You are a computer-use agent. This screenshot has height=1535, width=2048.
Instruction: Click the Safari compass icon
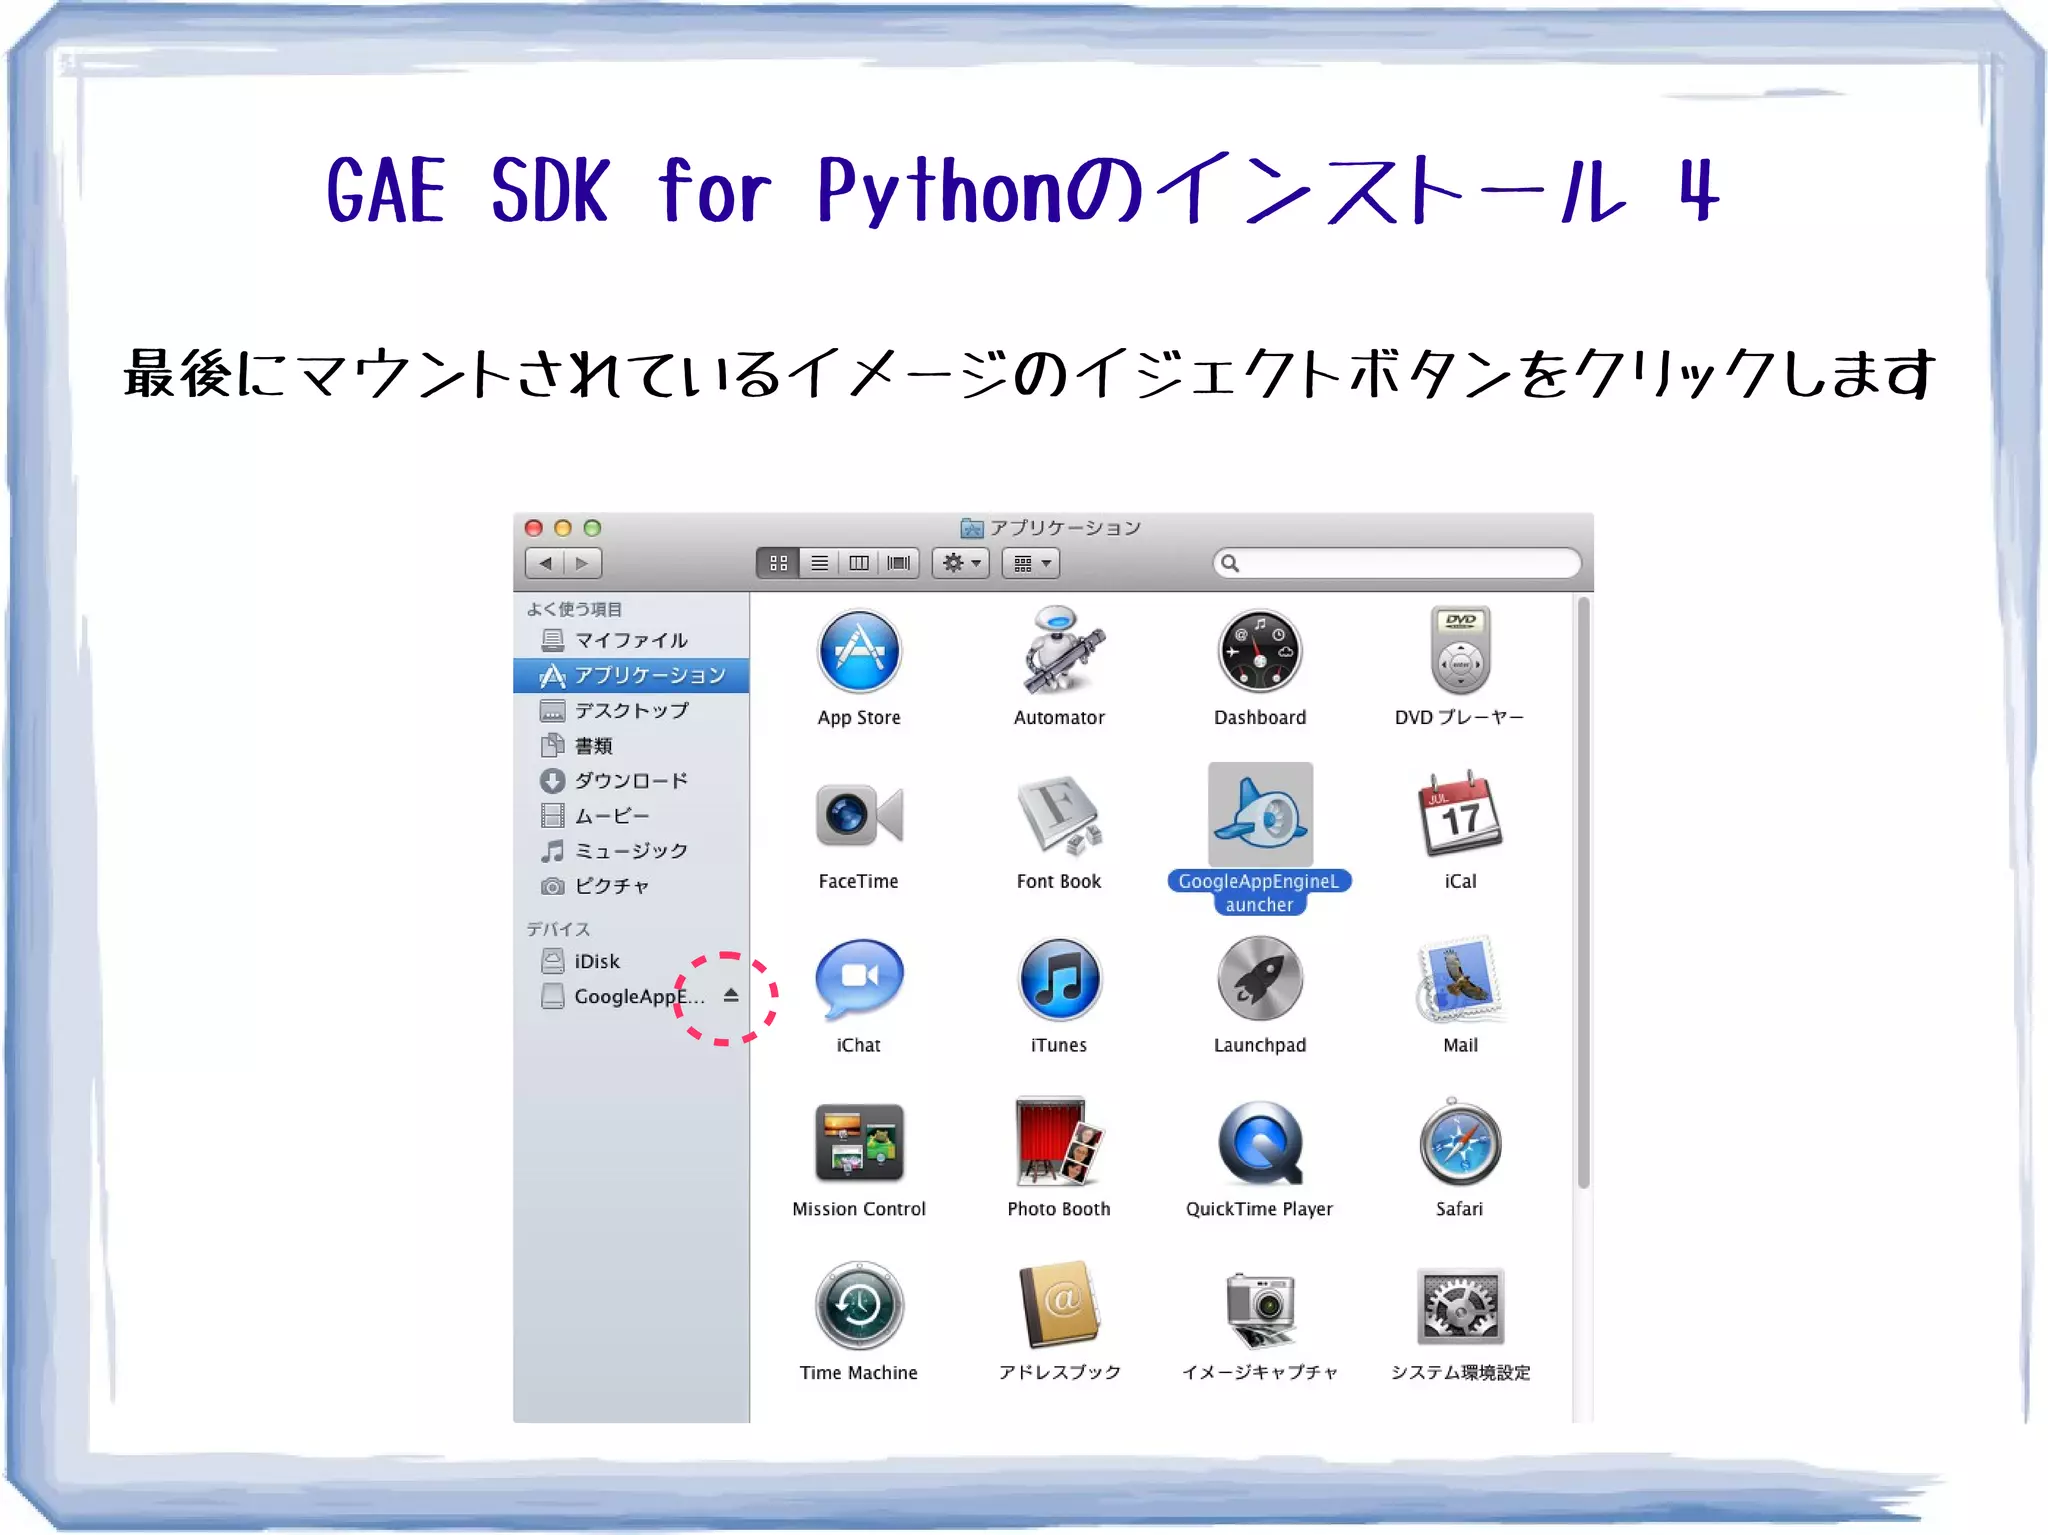tap(1460, 1143)
